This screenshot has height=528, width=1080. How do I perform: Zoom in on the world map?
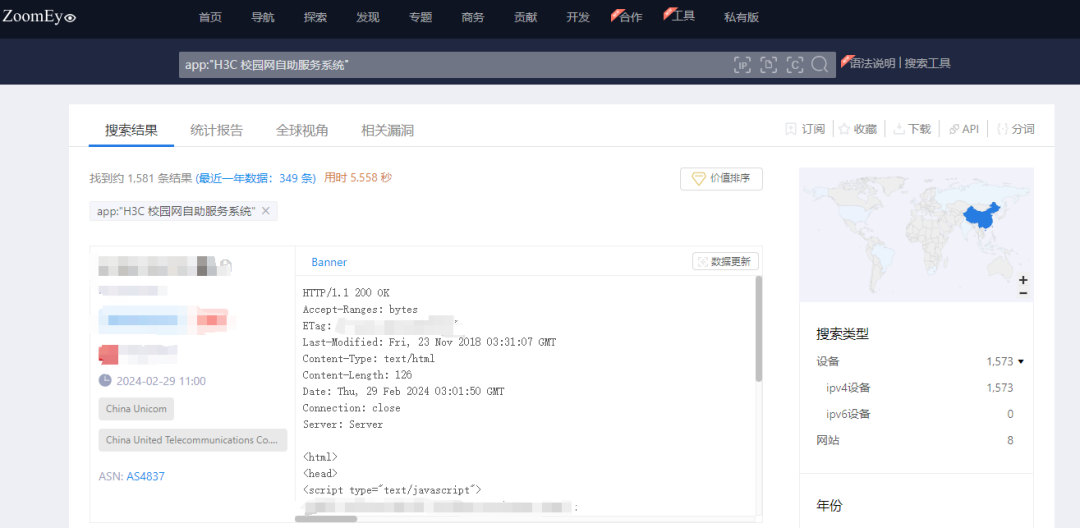coord(1024,279)
